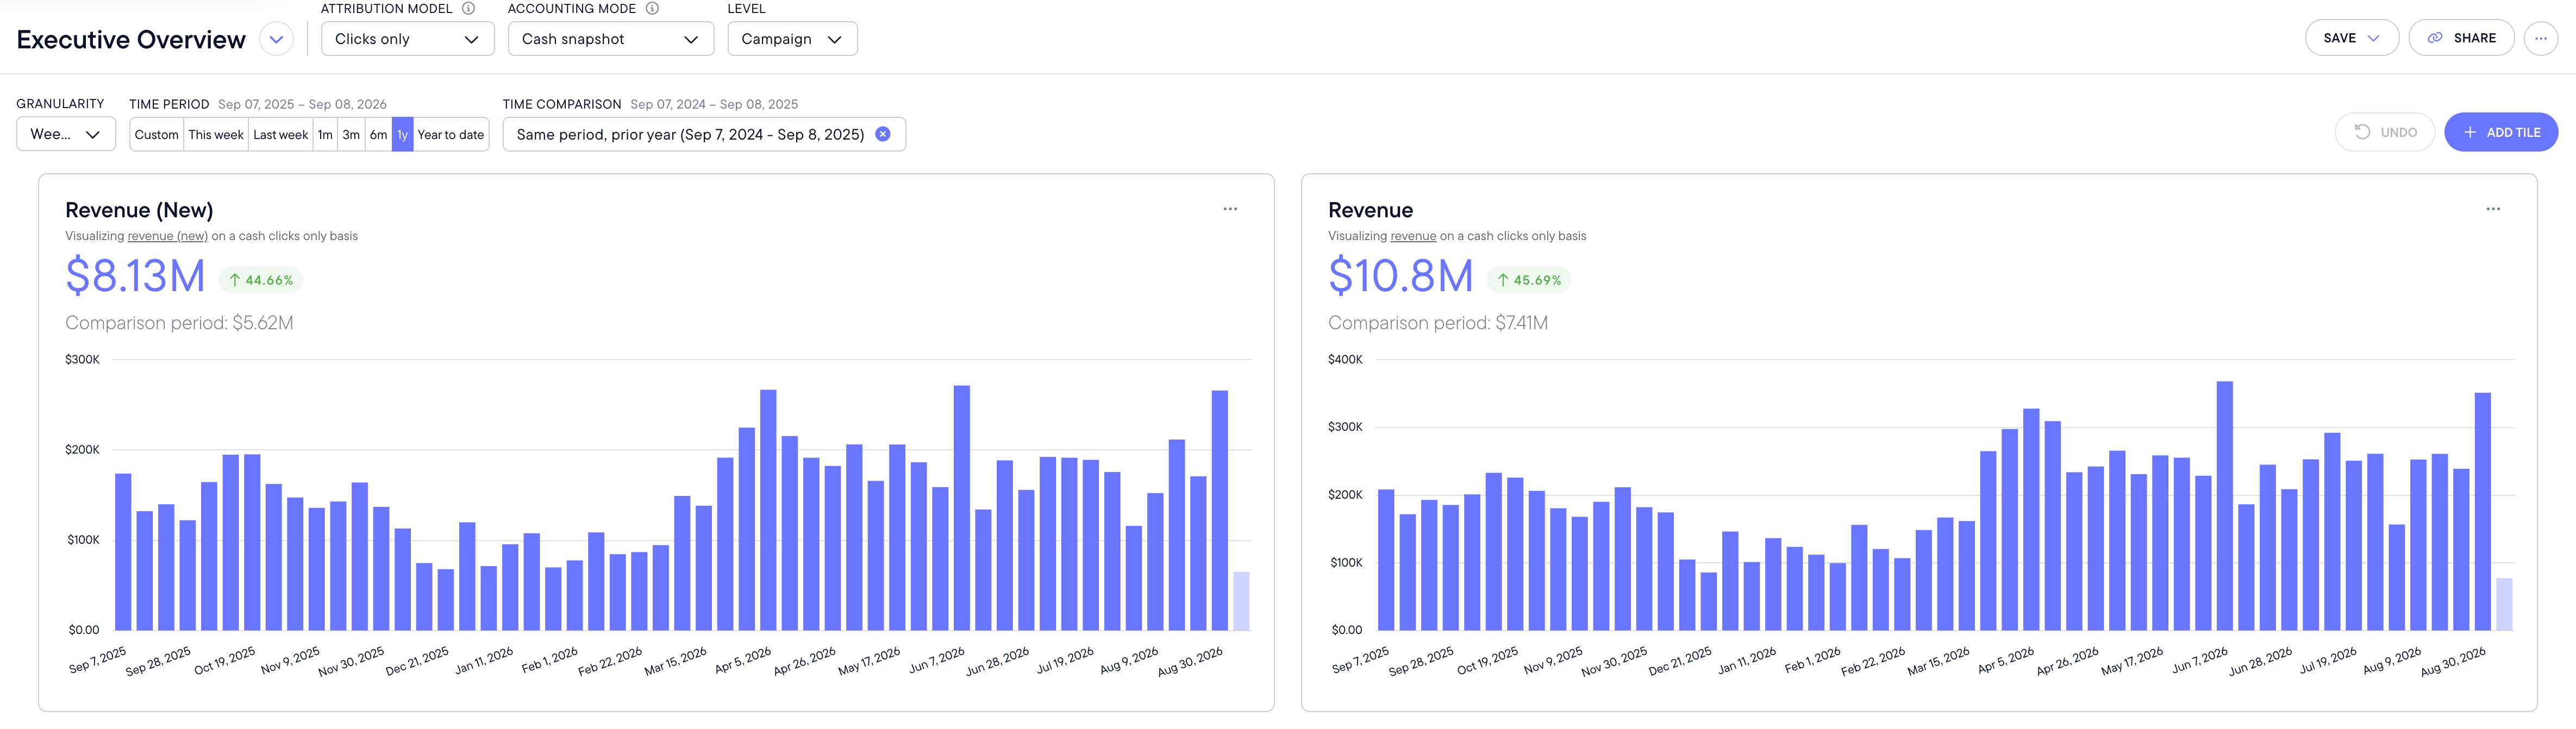Open the page options ellipsis menu
Screen dimensions: 2576x729
pyautogui.click(x=2540, y=38)
